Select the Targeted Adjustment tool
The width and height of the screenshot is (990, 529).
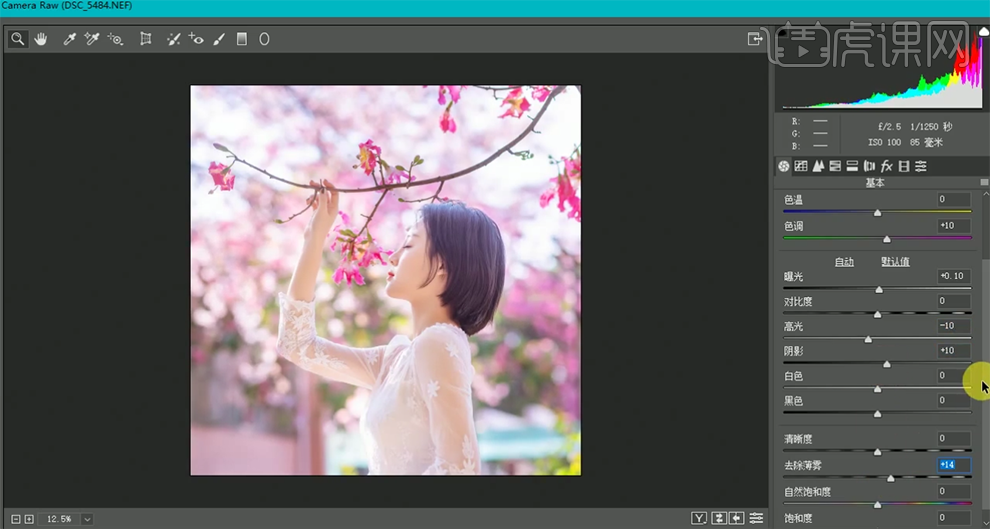(x=115, y=39)
